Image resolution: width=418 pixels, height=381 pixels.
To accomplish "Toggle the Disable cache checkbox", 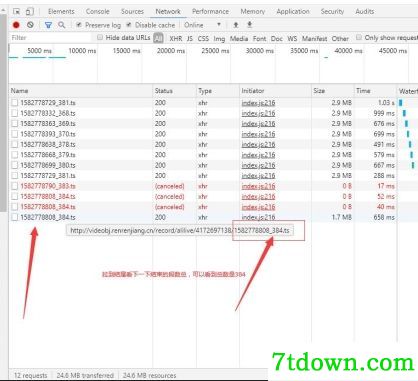I will point(129,25).
